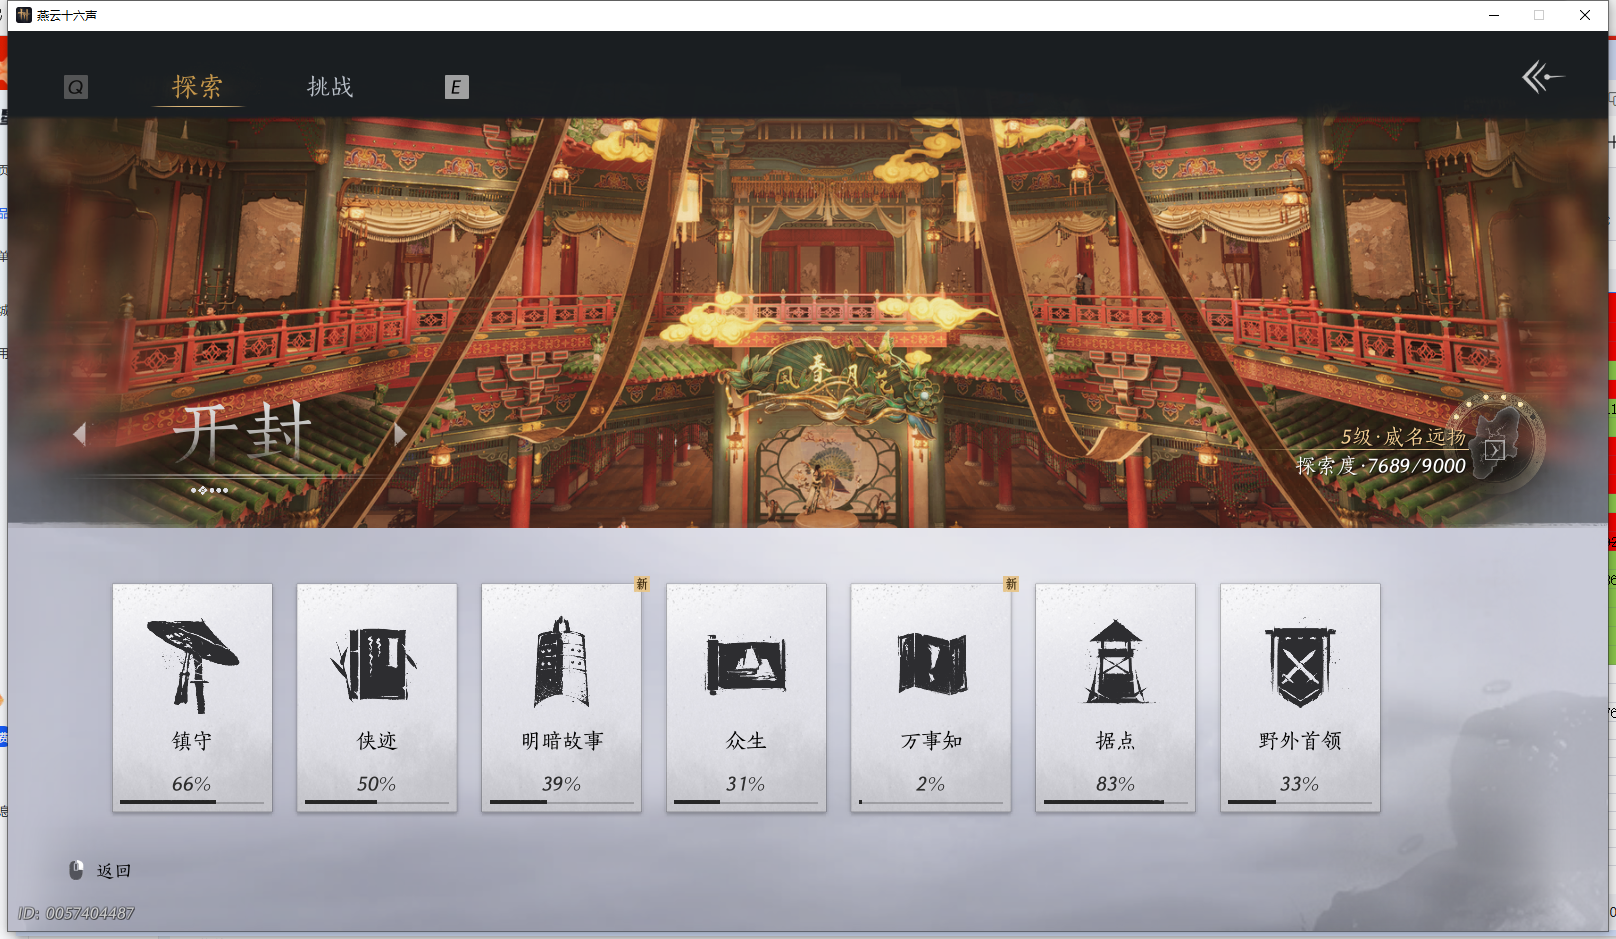Select the 万事知 label
The height and width of the screenshot is (939, 1616).
(x=931, y=741)
